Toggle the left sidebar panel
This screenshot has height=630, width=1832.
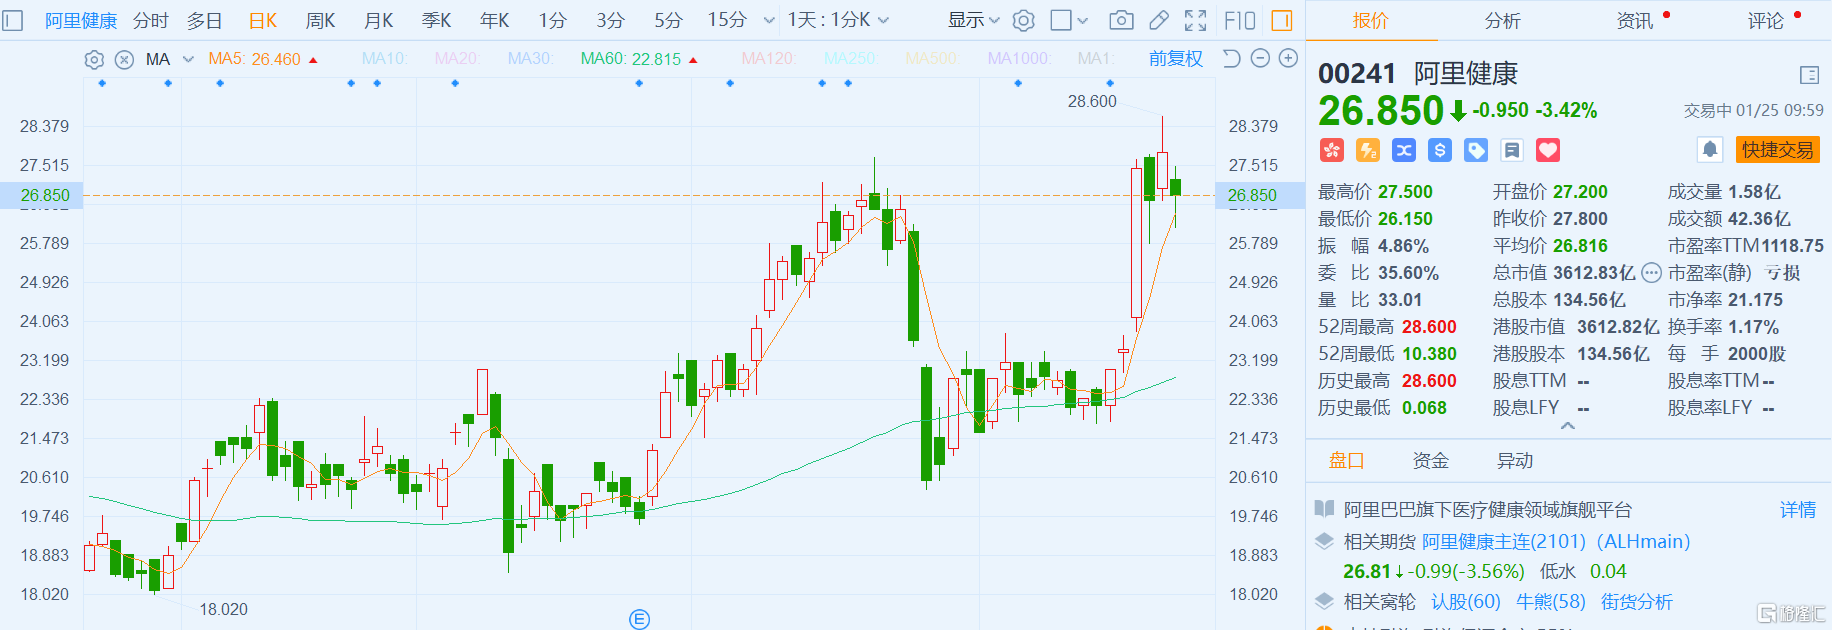13,20
